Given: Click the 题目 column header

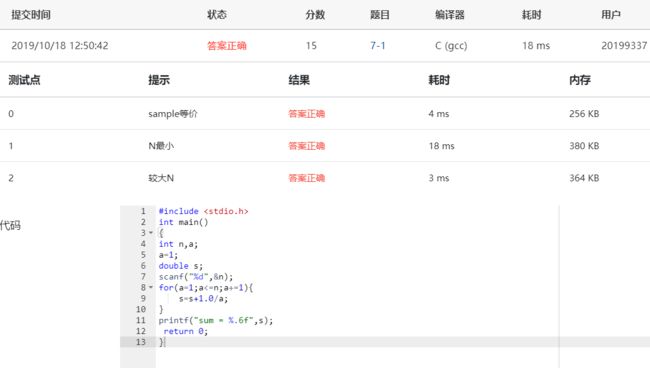Looking at the screenshot, I should click(380, 15).
